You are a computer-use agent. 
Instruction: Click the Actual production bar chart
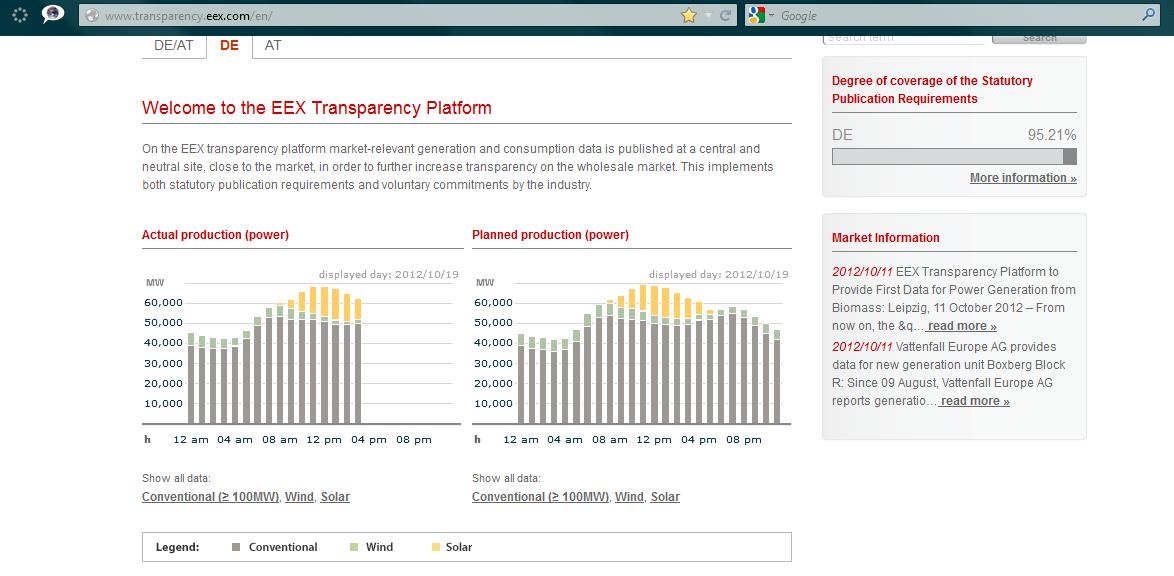(302, 357)
